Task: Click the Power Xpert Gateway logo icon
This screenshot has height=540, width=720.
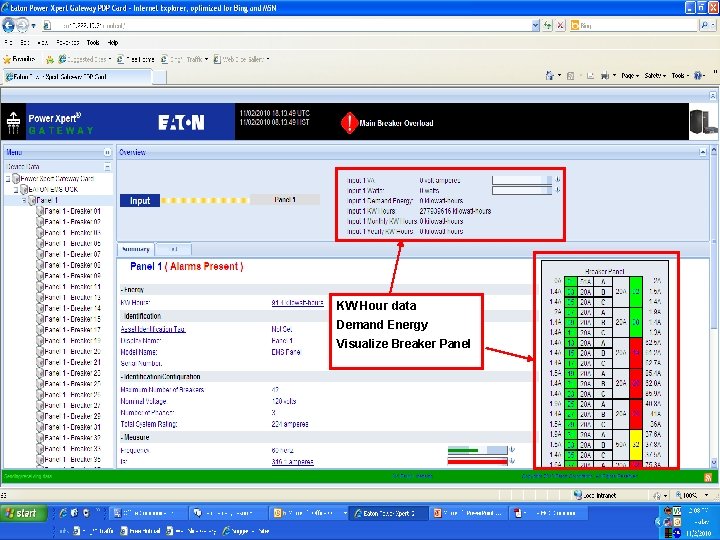Action: pyautogui.click(x=13, y=123)
